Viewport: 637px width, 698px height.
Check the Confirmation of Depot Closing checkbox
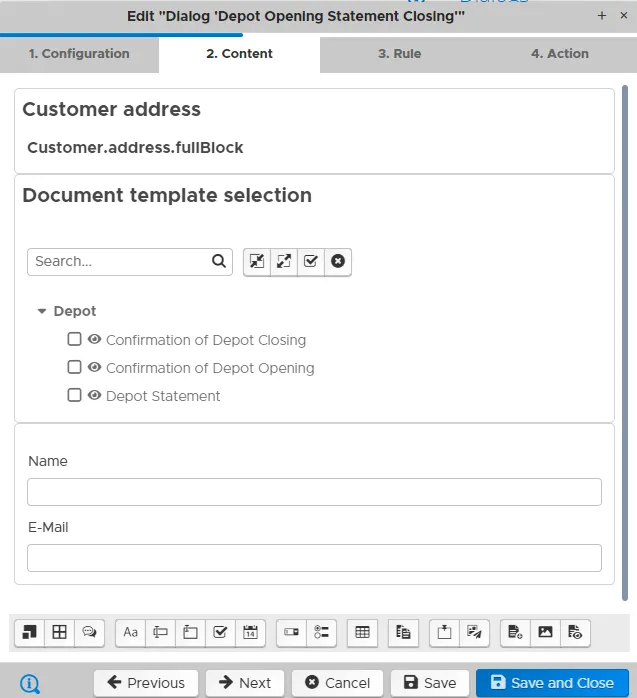click(x=74, y=339)
